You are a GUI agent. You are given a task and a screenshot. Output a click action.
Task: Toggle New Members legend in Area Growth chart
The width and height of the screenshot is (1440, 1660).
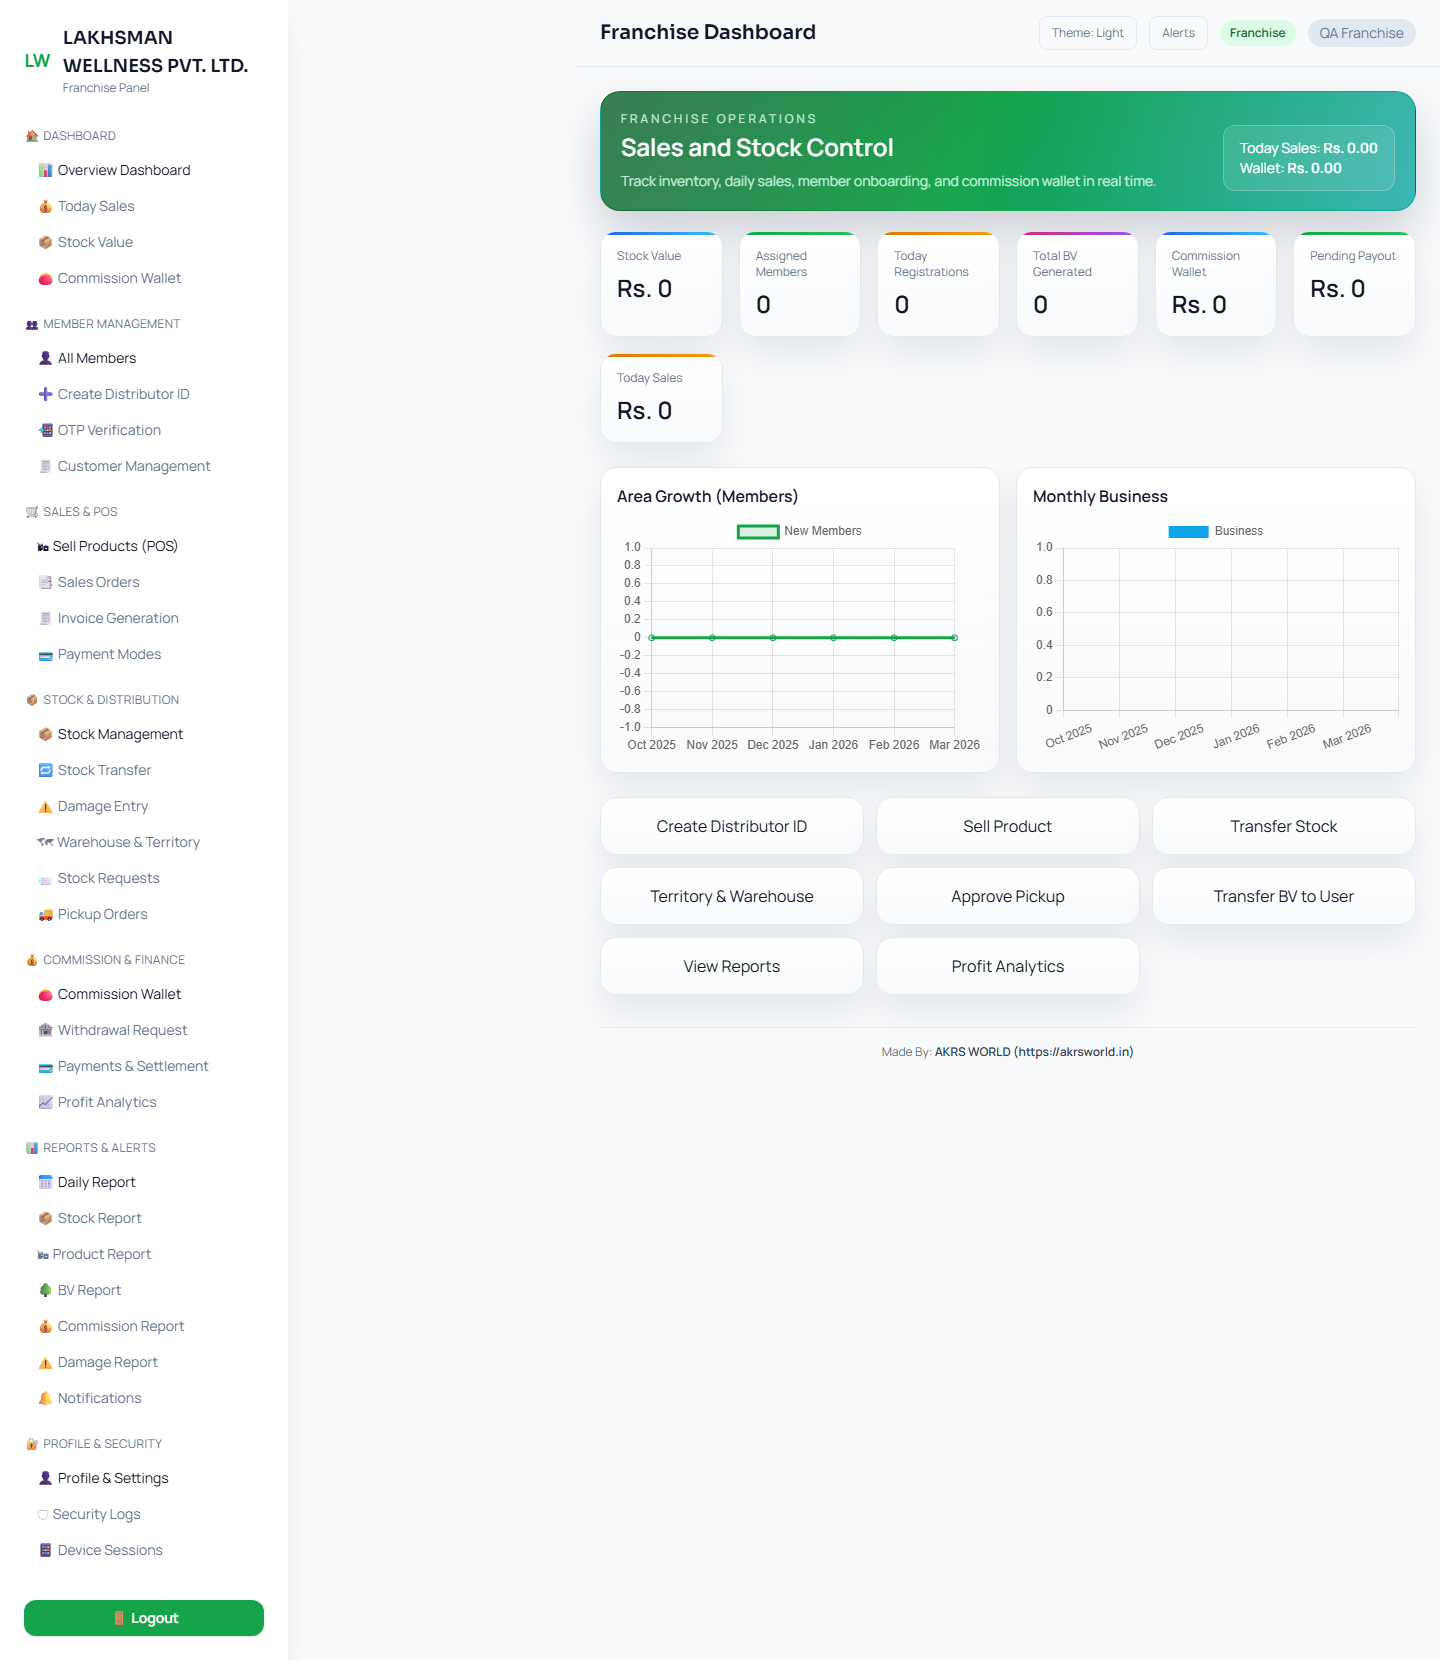798,531
